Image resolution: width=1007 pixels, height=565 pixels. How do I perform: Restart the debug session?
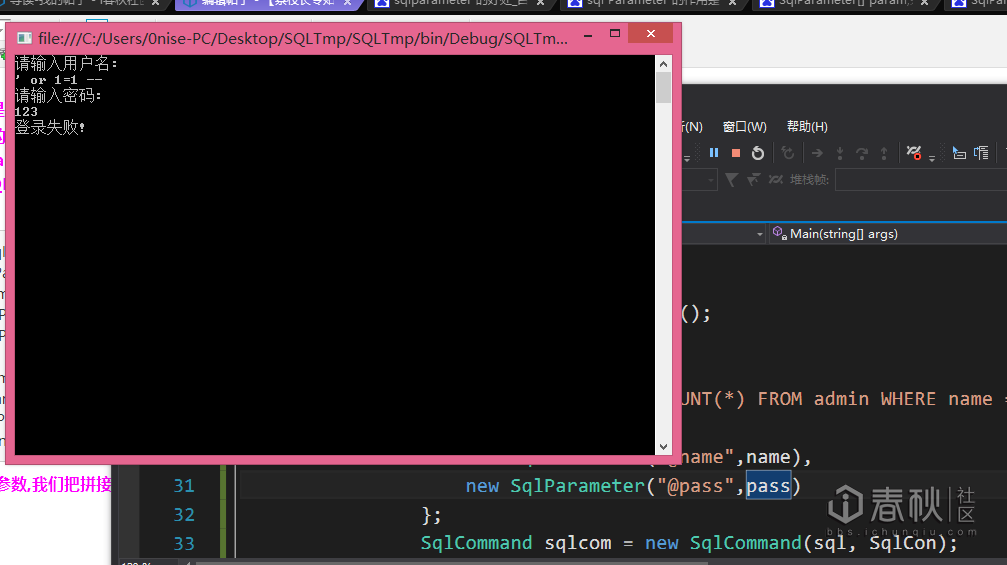tap(758, 153)
